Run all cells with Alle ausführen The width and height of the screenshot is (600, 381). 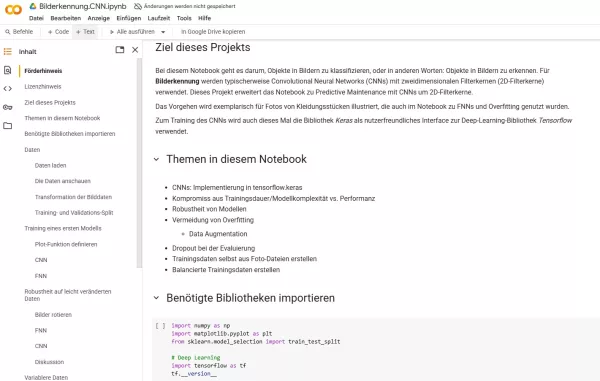[132, 32]
